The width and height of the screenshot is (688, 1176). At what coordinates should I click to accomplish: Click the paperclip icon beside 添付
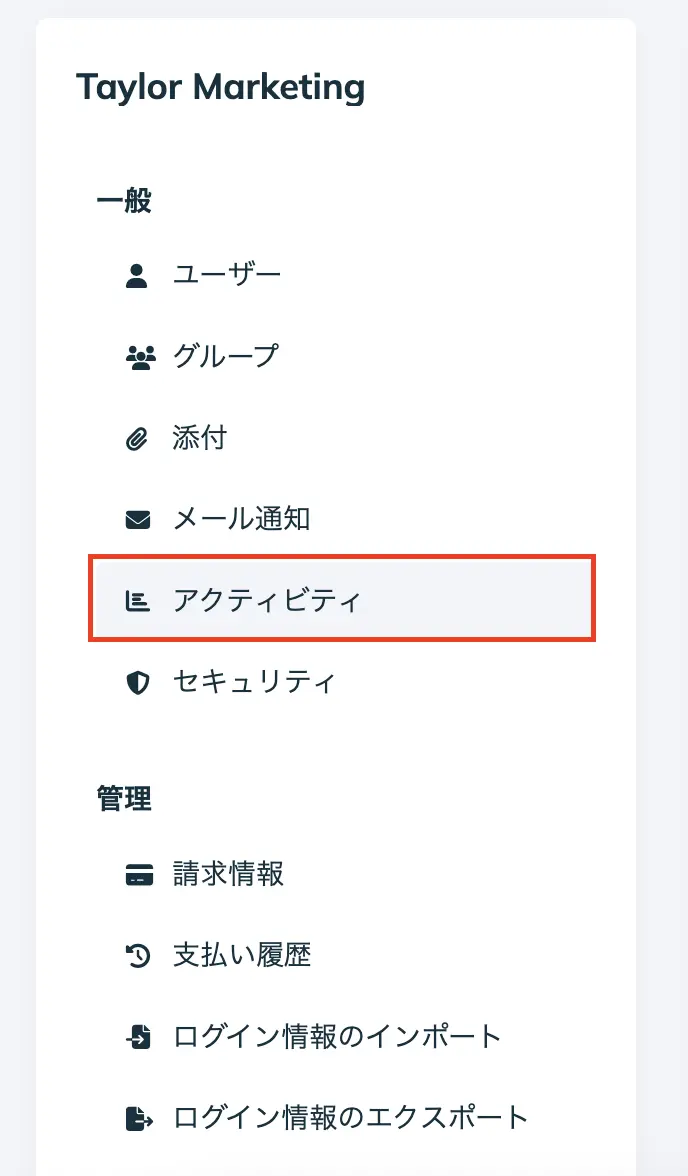[137, 438]
